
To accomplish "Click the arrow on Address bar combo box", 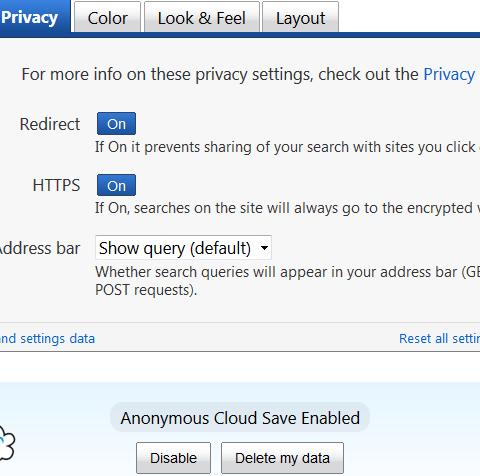I will (264, 248).
